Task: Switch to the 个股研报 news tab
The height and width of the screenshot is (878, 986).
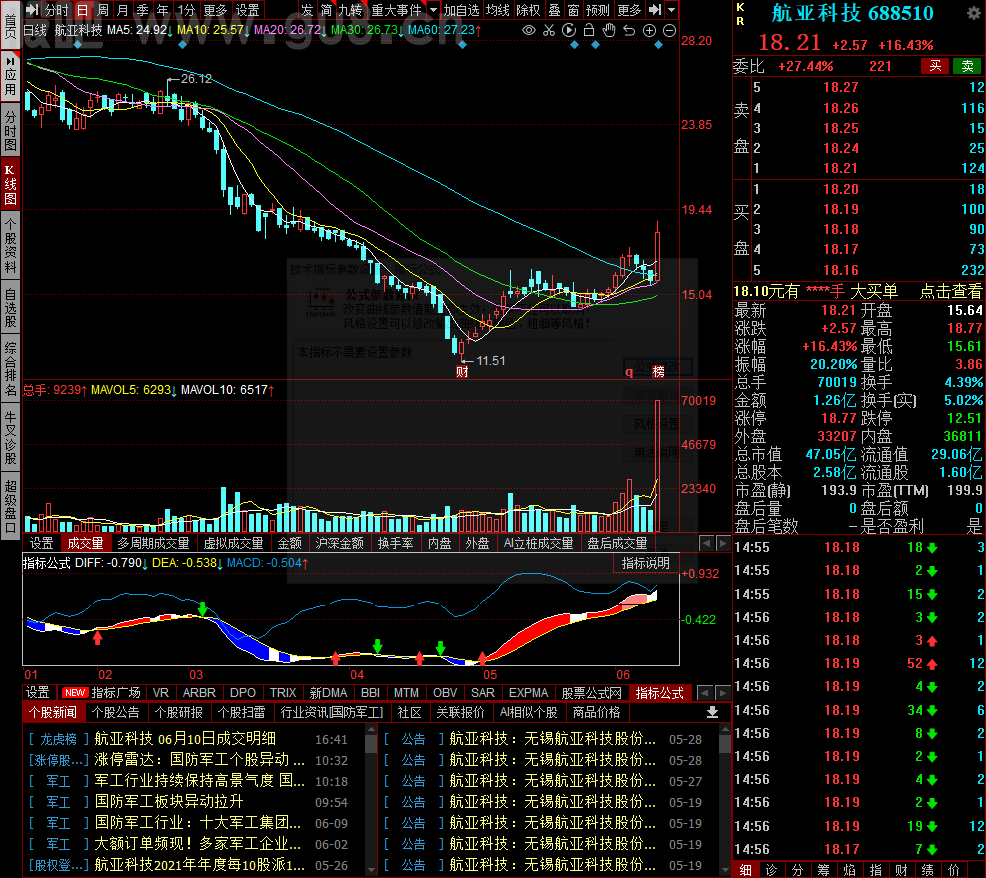Action: pos(179,713)
